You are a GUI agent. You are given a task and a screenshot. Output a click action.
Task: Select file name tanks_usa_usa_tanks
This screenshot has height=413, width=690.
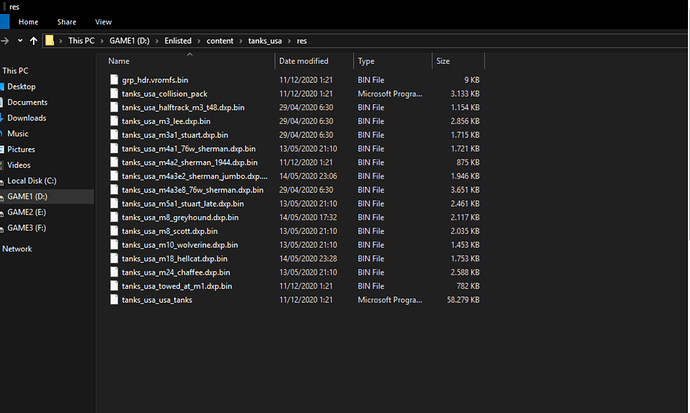point(157,300)
